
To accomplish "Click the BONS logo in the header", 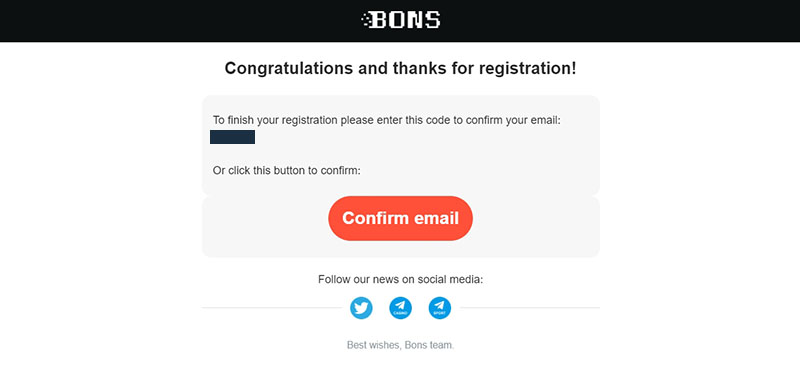I will pos(401,20).
